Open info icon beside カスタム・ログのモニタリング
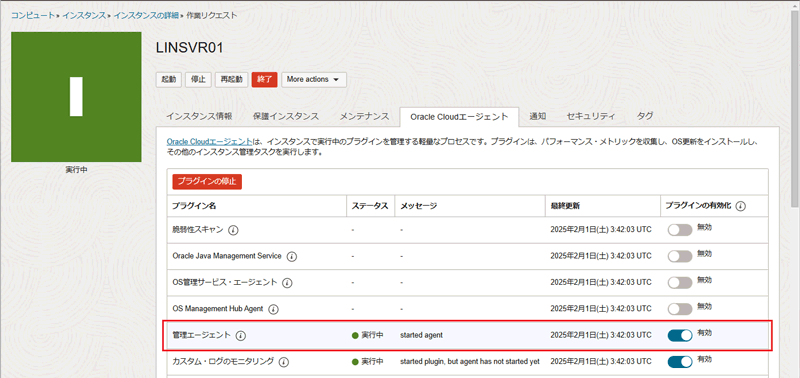The height and width of the screenshot is (378, 800). tap(284, 362)
